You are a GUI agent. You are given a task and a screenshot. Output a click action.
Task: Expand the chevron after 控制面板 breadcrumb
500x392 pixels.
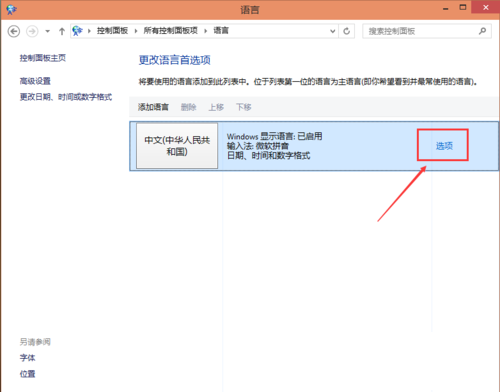136,31
